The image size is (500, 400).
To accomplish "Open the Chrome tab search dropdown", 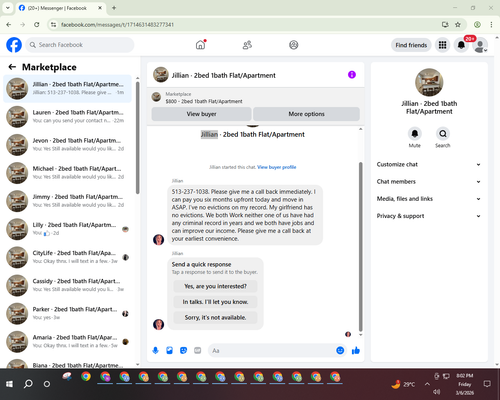I will coord(7,8).
